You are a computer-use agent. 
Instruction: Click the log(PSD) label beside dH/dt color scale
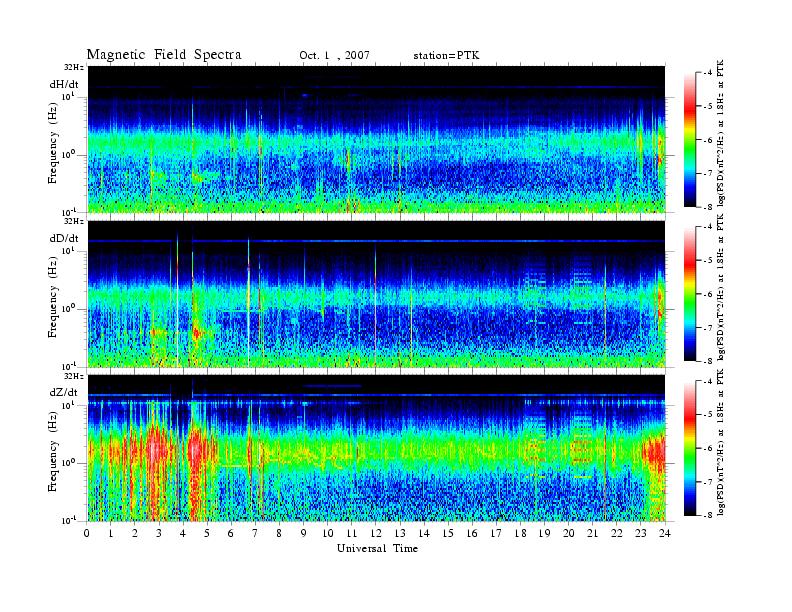click(x=721, y=134)
